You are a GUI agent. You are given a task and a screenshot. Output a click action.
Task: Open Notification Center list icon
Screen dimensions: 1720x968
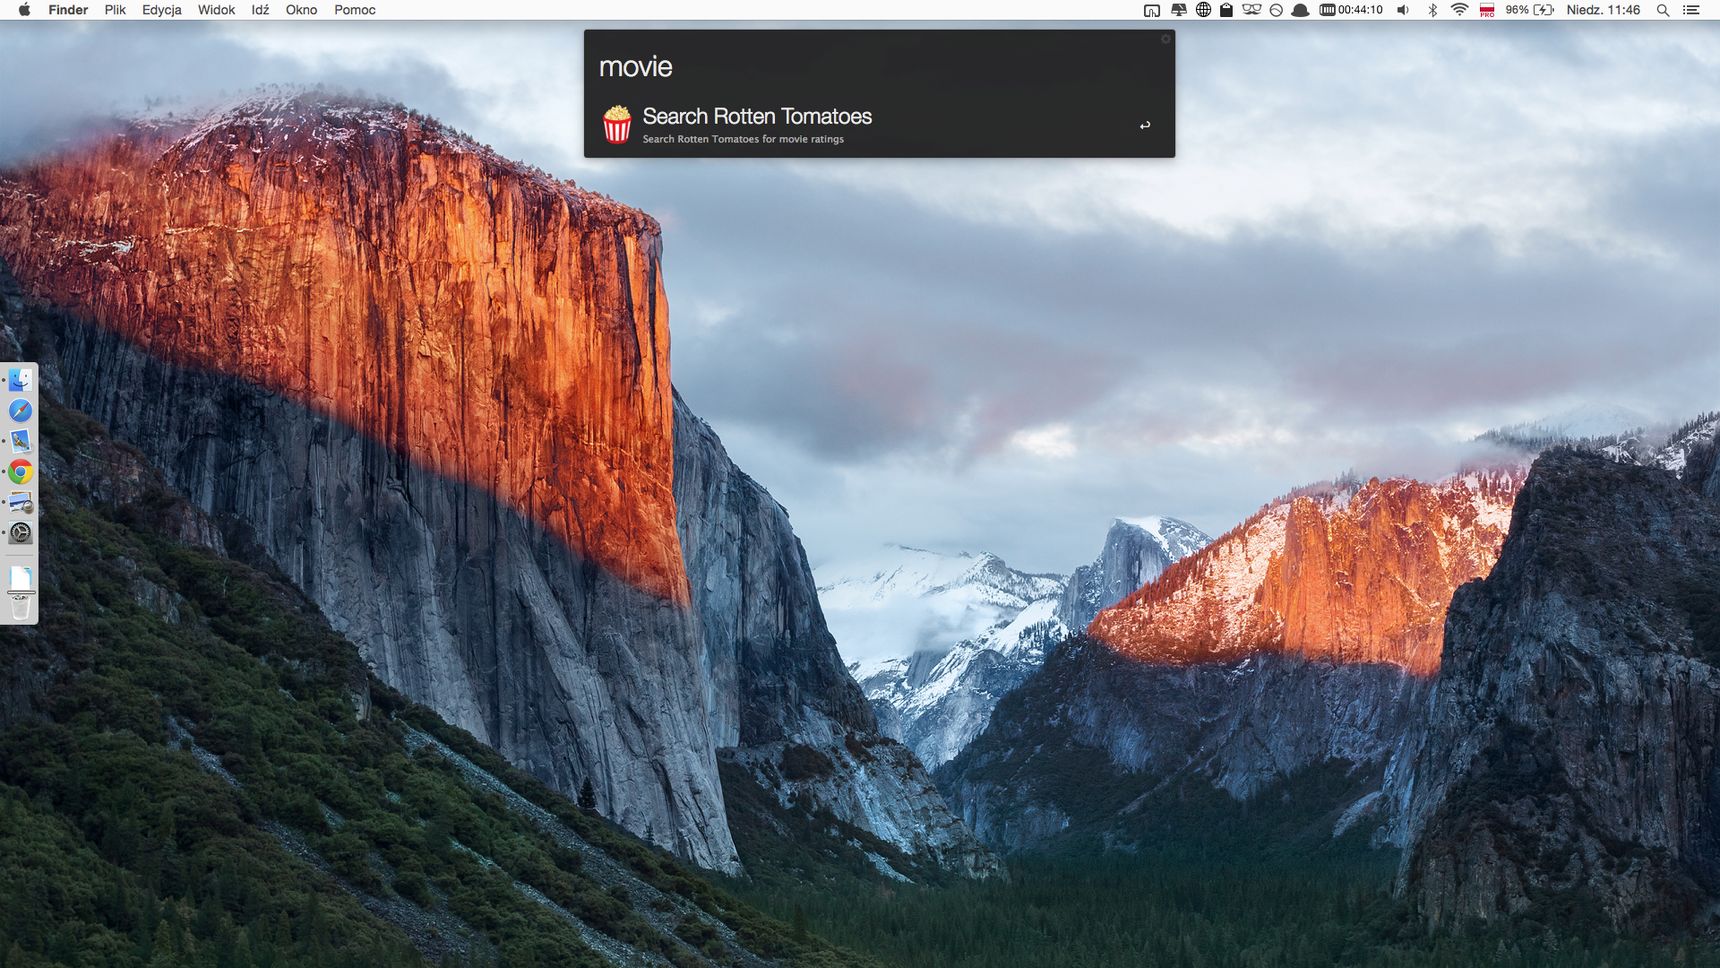[1691, 10]
